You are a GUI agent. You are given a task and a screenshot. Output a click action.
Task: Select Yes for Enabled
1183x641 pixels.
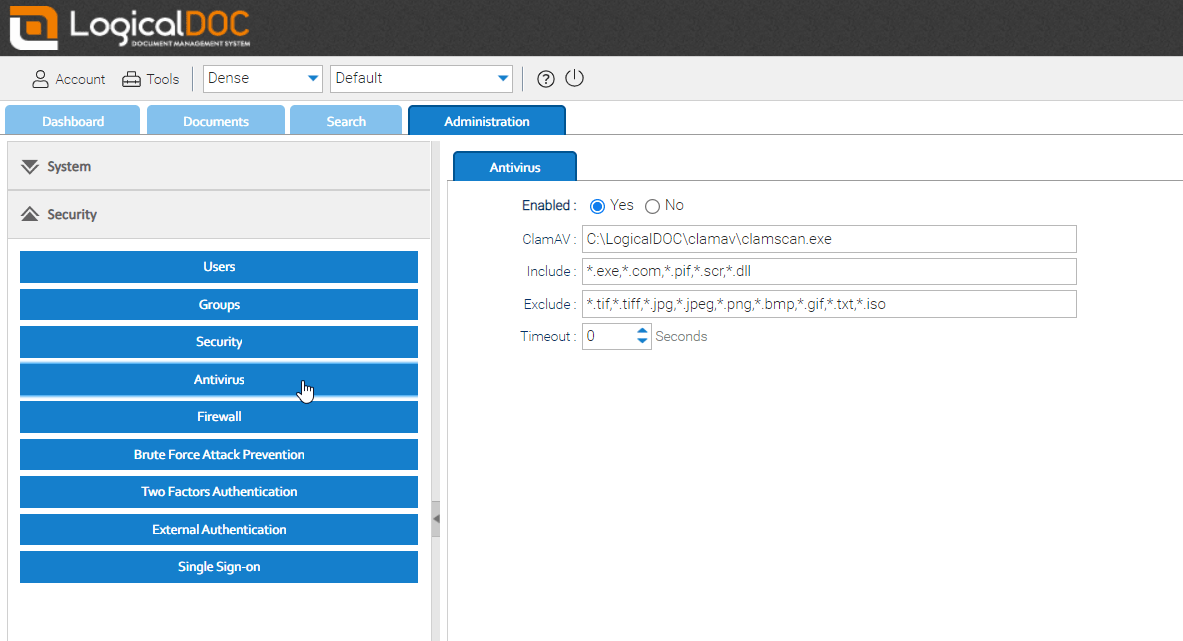pyautogui.click(x=597, y=206)
